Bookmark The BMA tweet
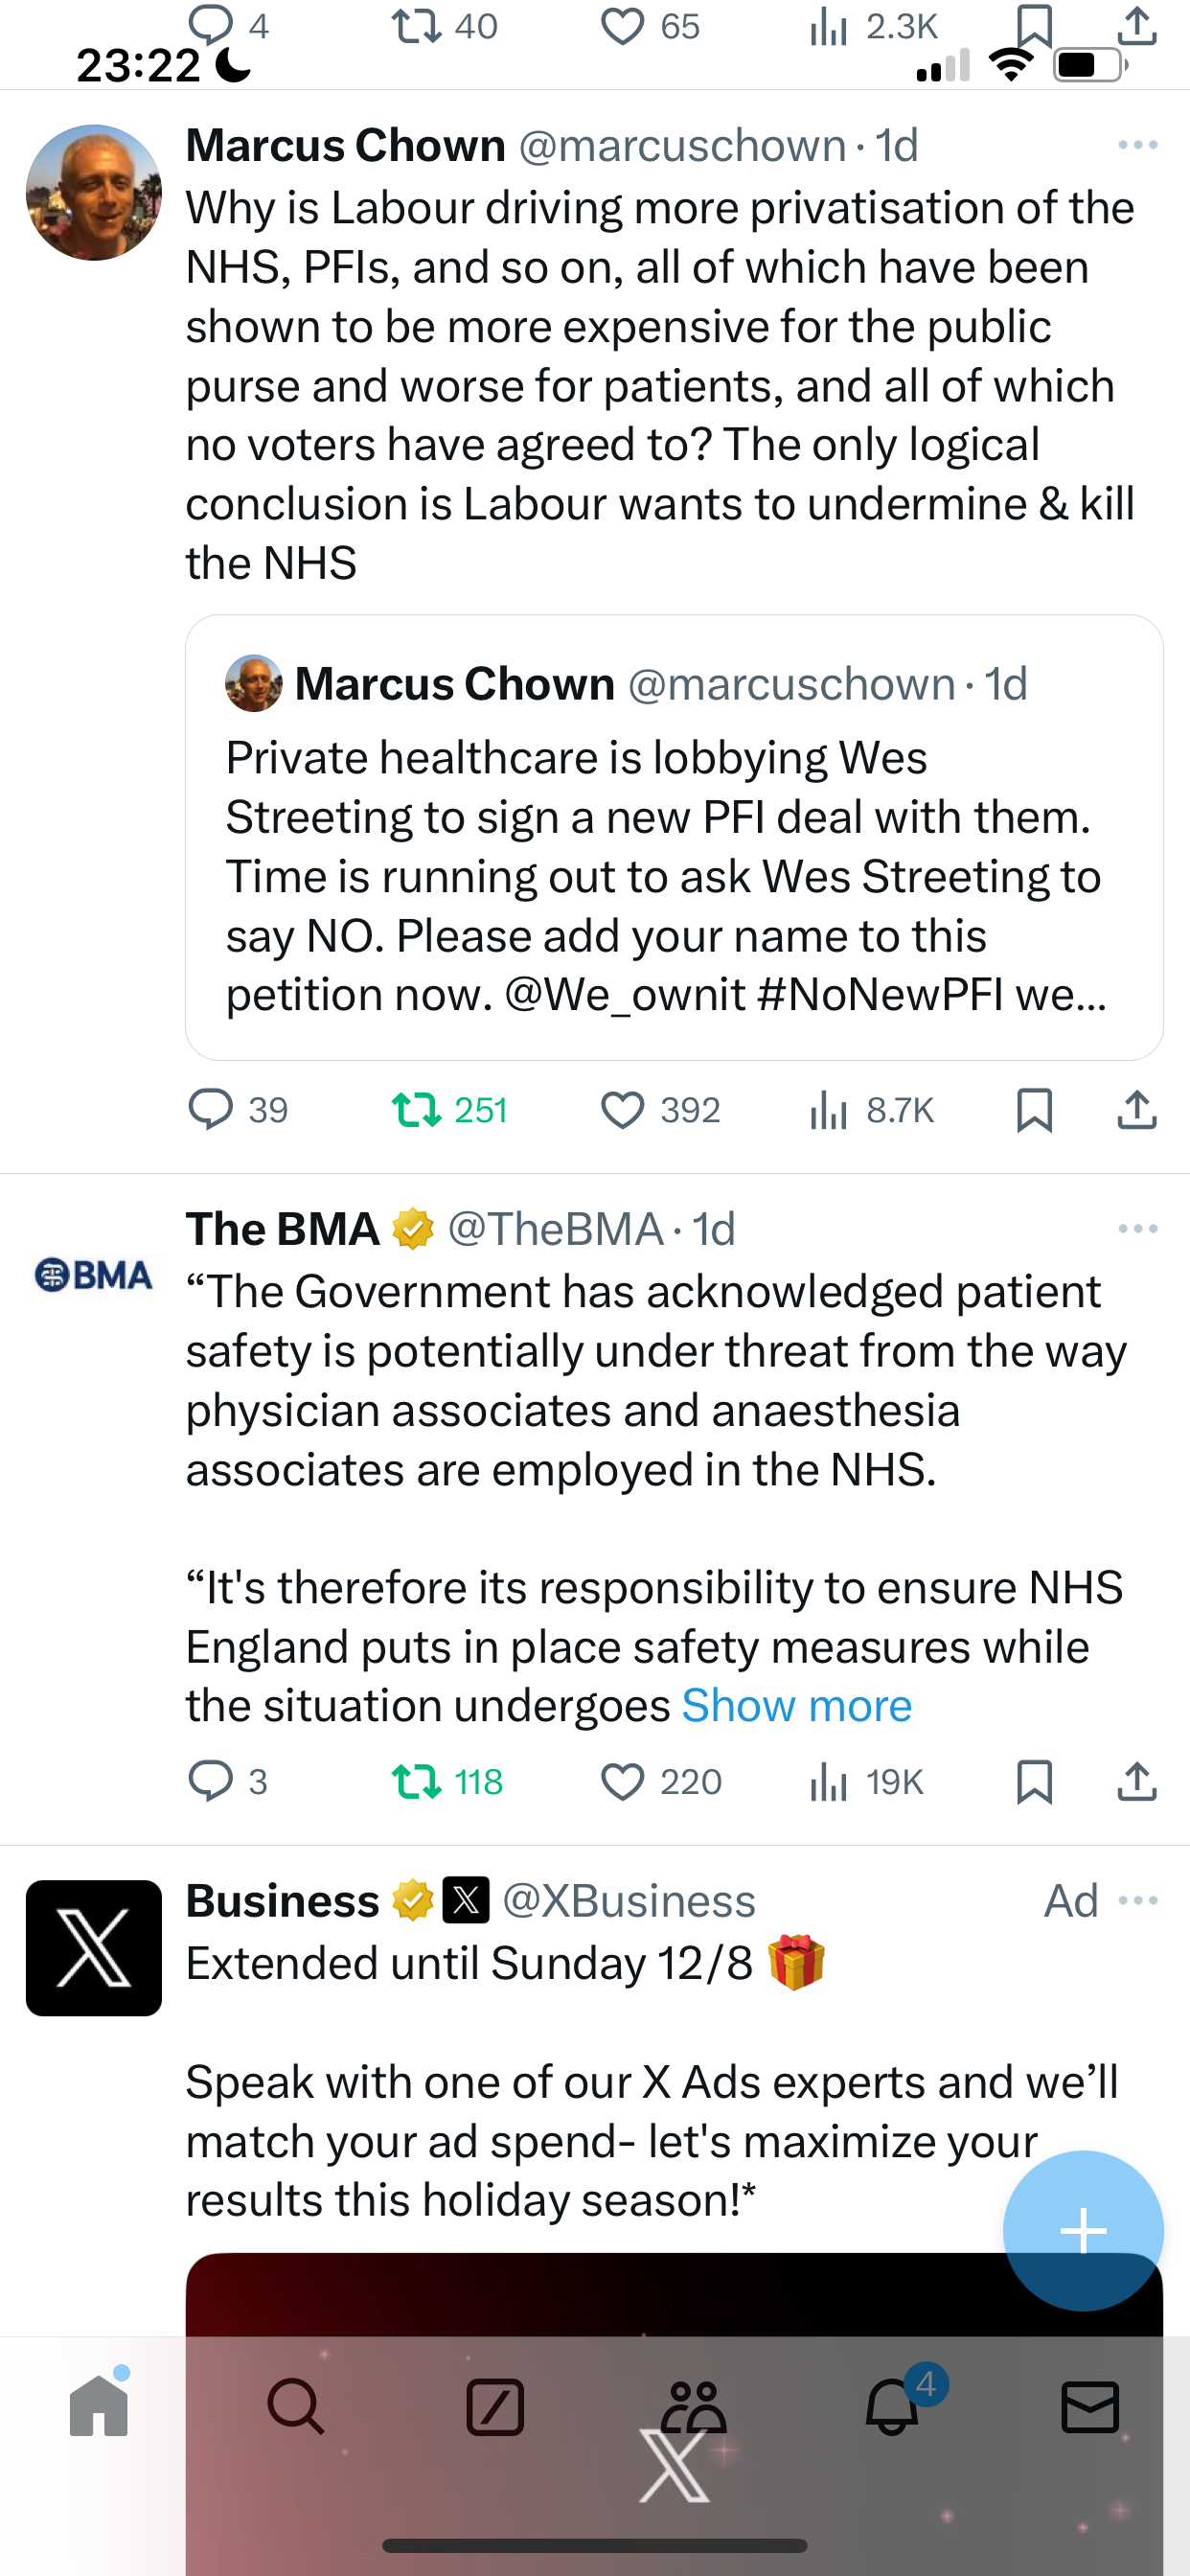 point(1034,1782)
